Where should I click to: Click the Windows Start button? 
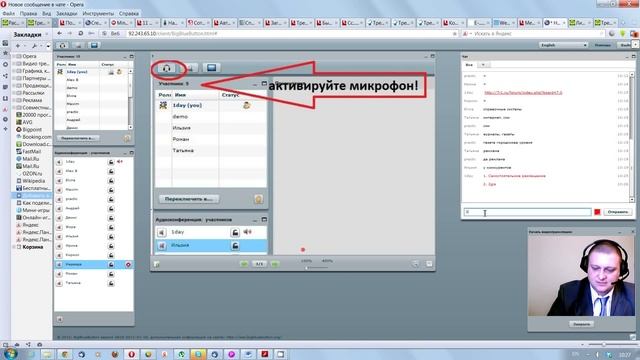[11, 353]
